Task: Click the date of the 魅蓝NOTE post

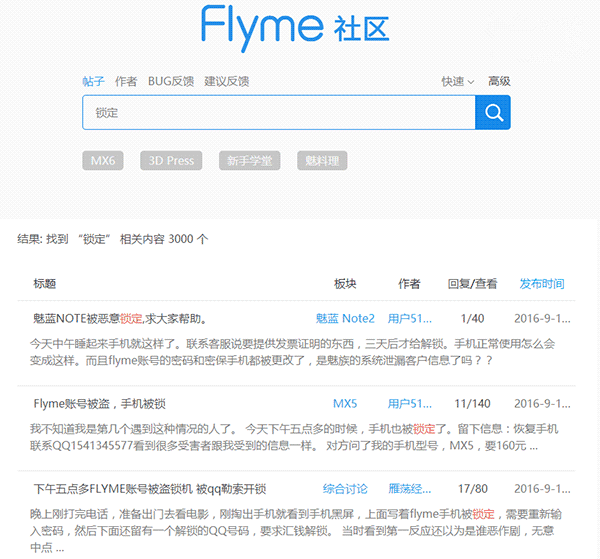Action: (542, 318)
